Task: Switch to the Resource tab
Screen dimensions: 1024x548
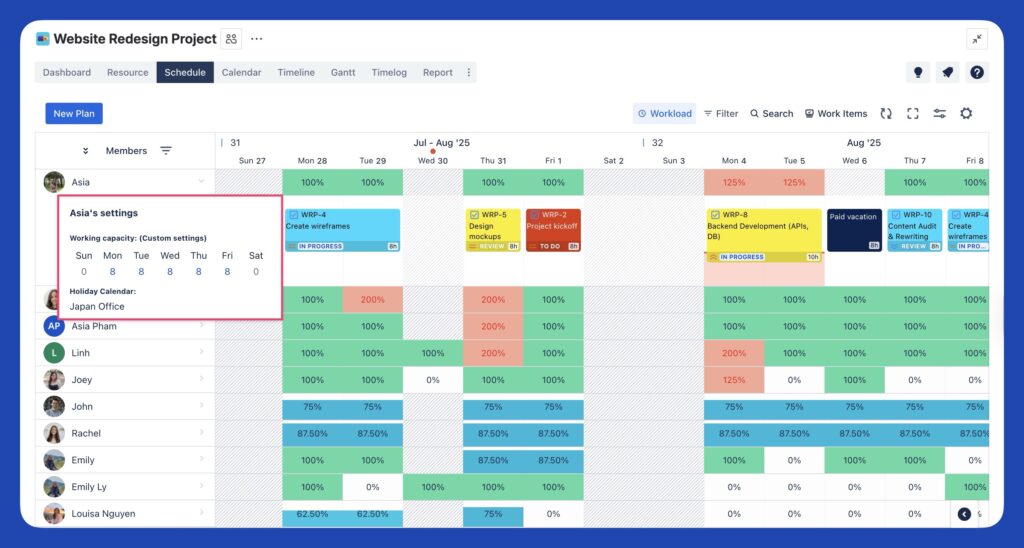Action: pos(127,73)
